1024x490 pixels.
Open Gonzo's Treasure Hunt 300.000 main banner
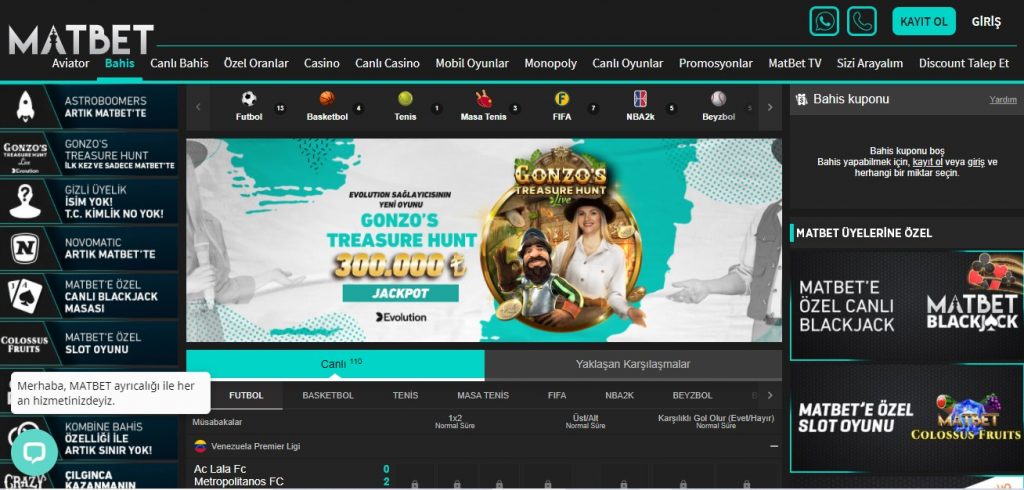tap(484, 240)
